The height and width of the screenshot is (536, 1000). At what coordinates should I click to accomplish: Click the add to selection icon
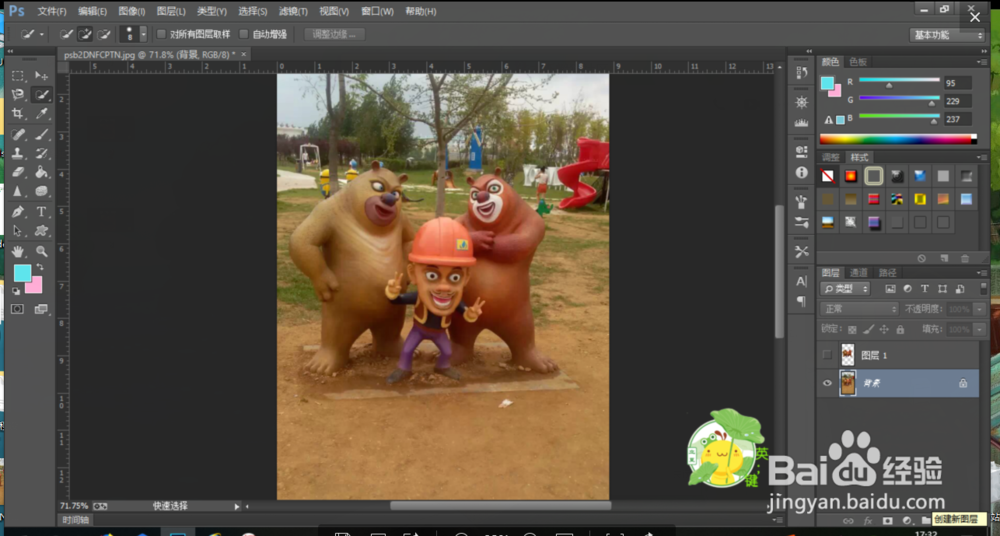[x=85, y=34]
